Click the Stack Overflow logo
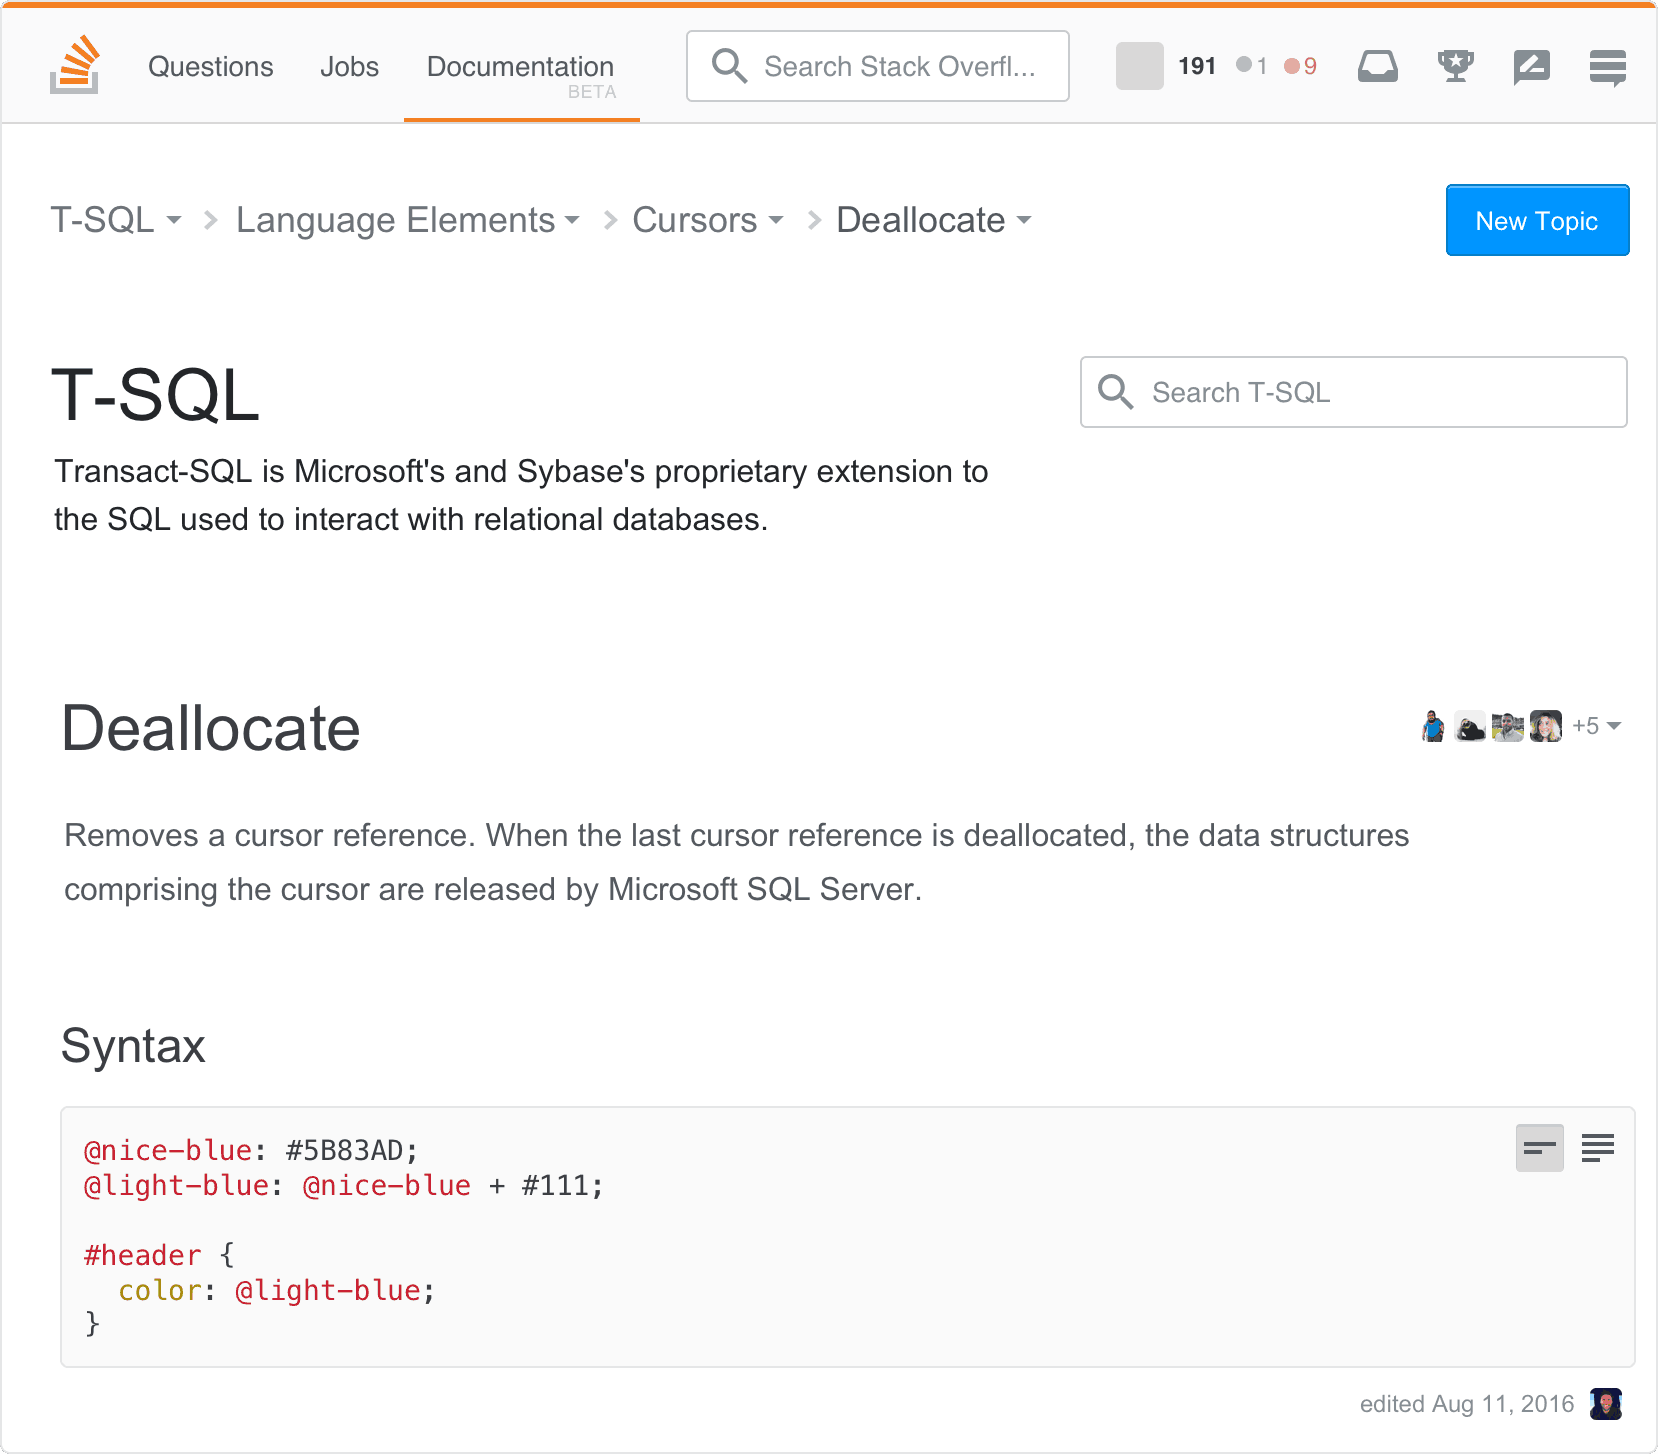 coord(74,64)
